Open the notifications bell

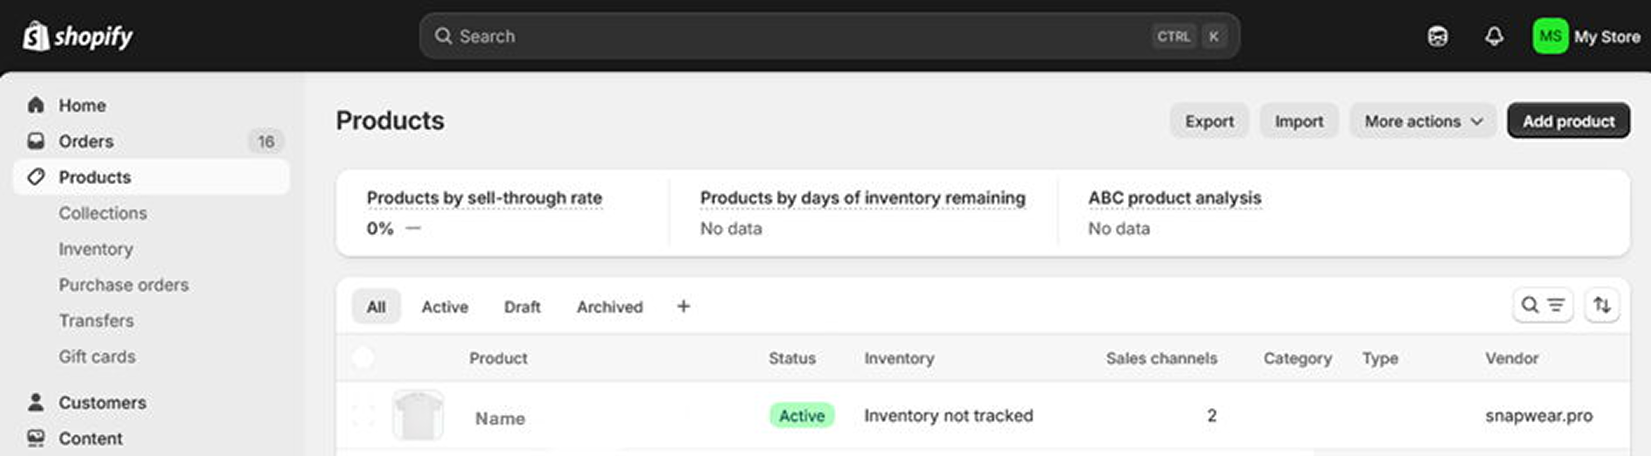tap(1493, 36)
